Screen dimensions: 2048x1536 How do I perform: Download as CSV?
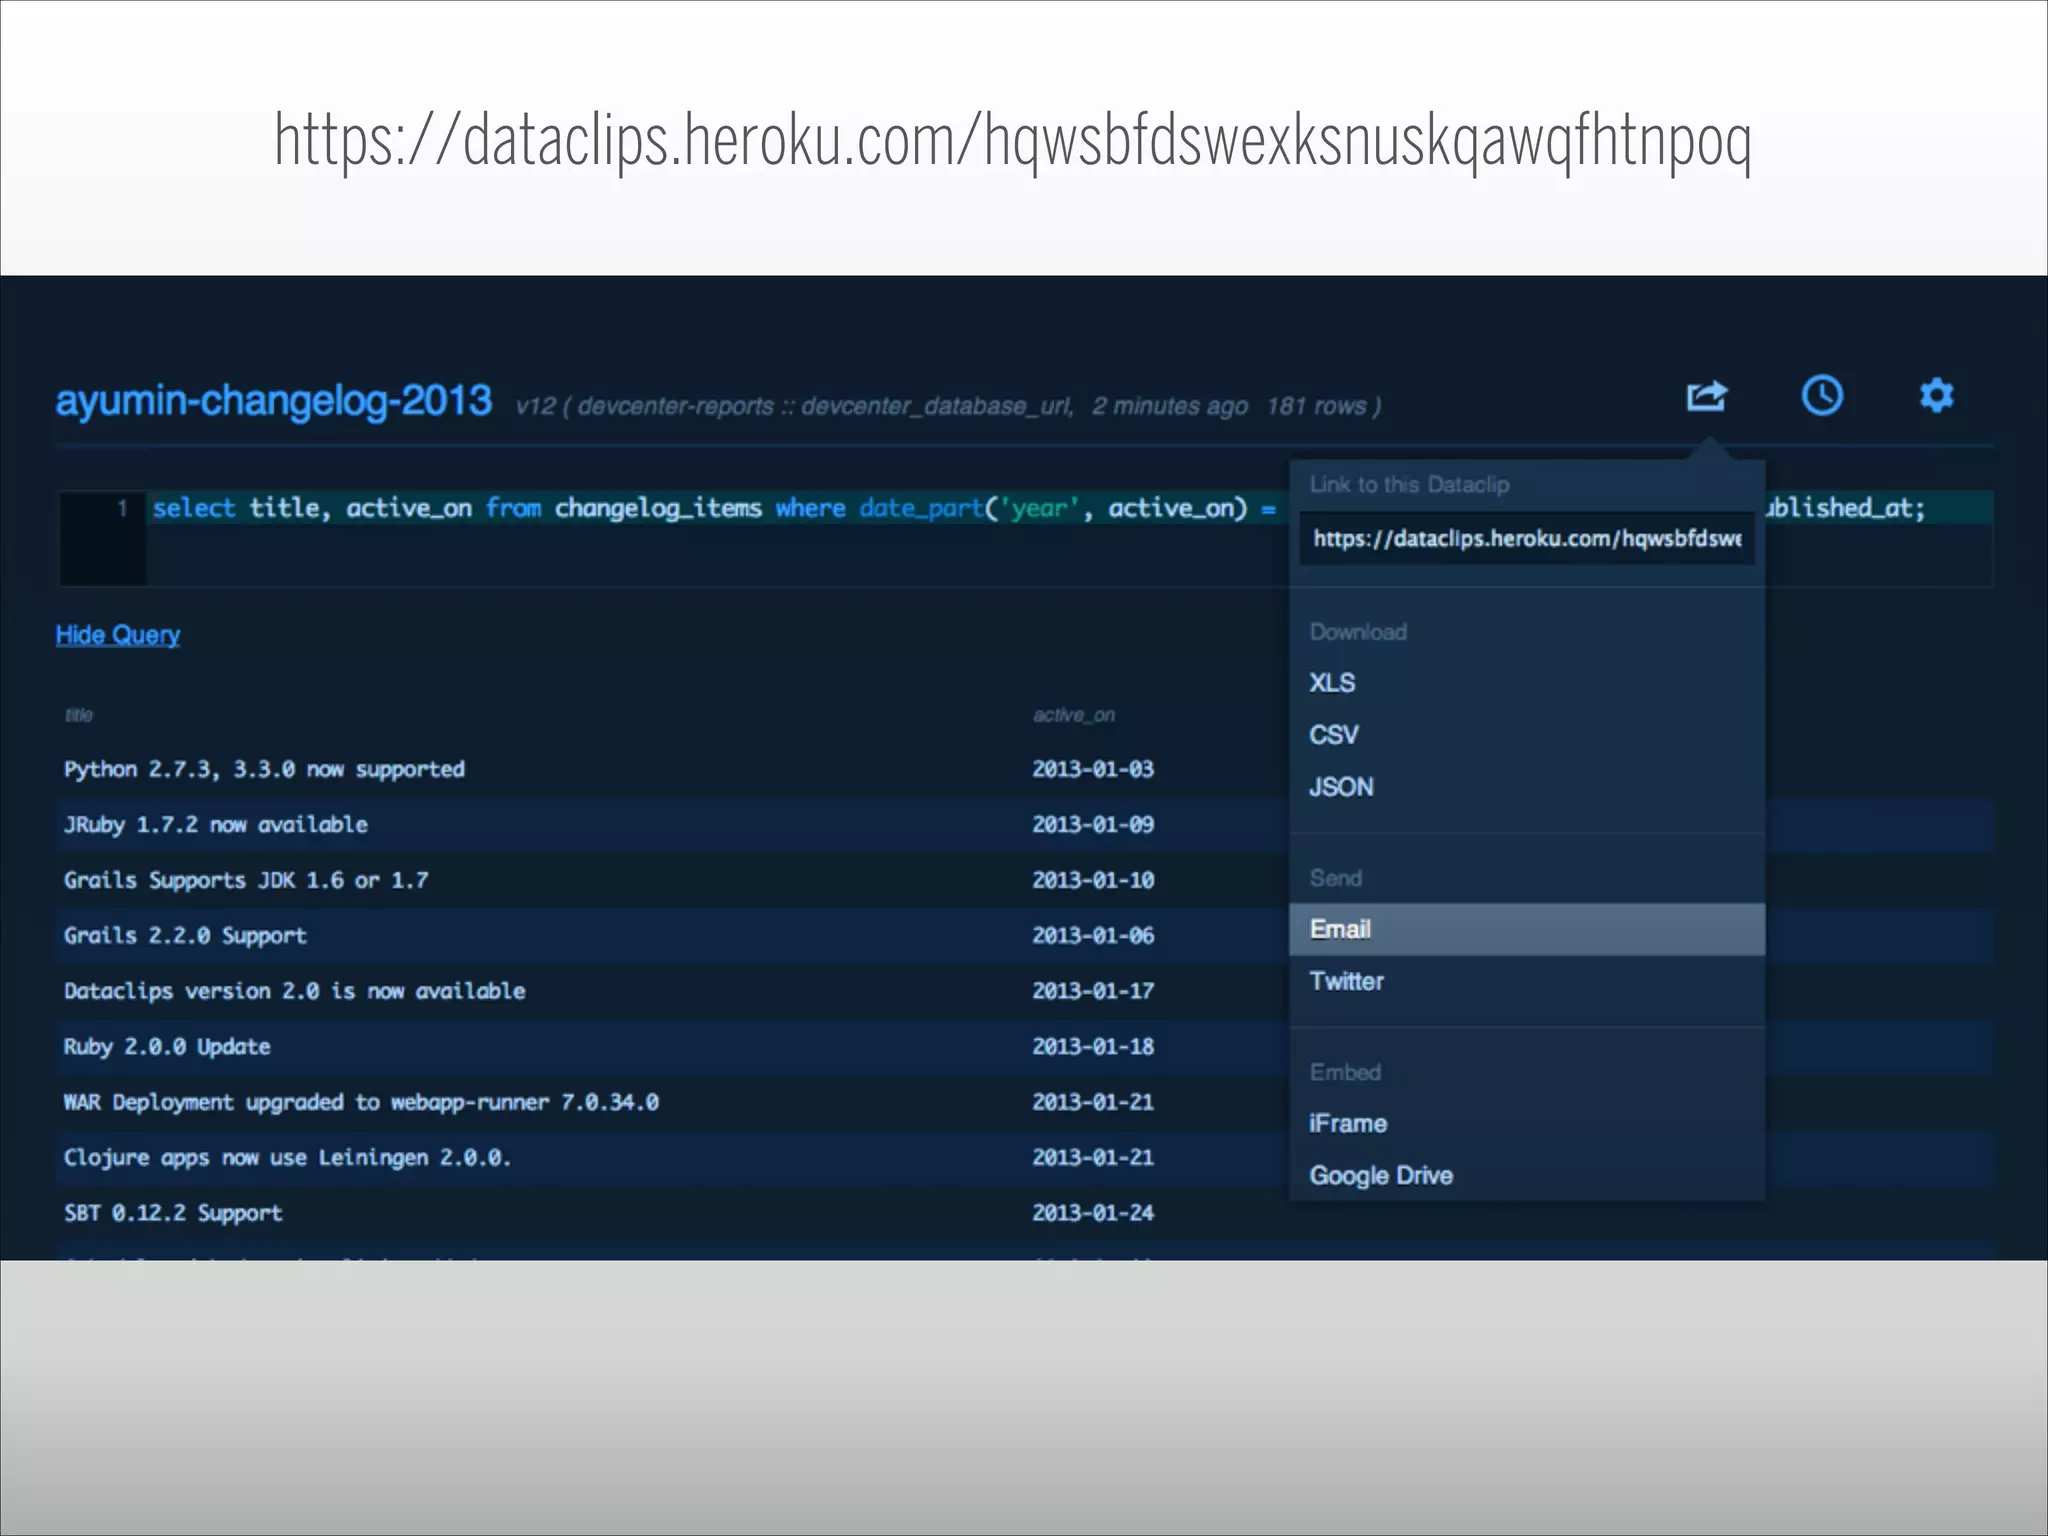tap(1333, 734)
